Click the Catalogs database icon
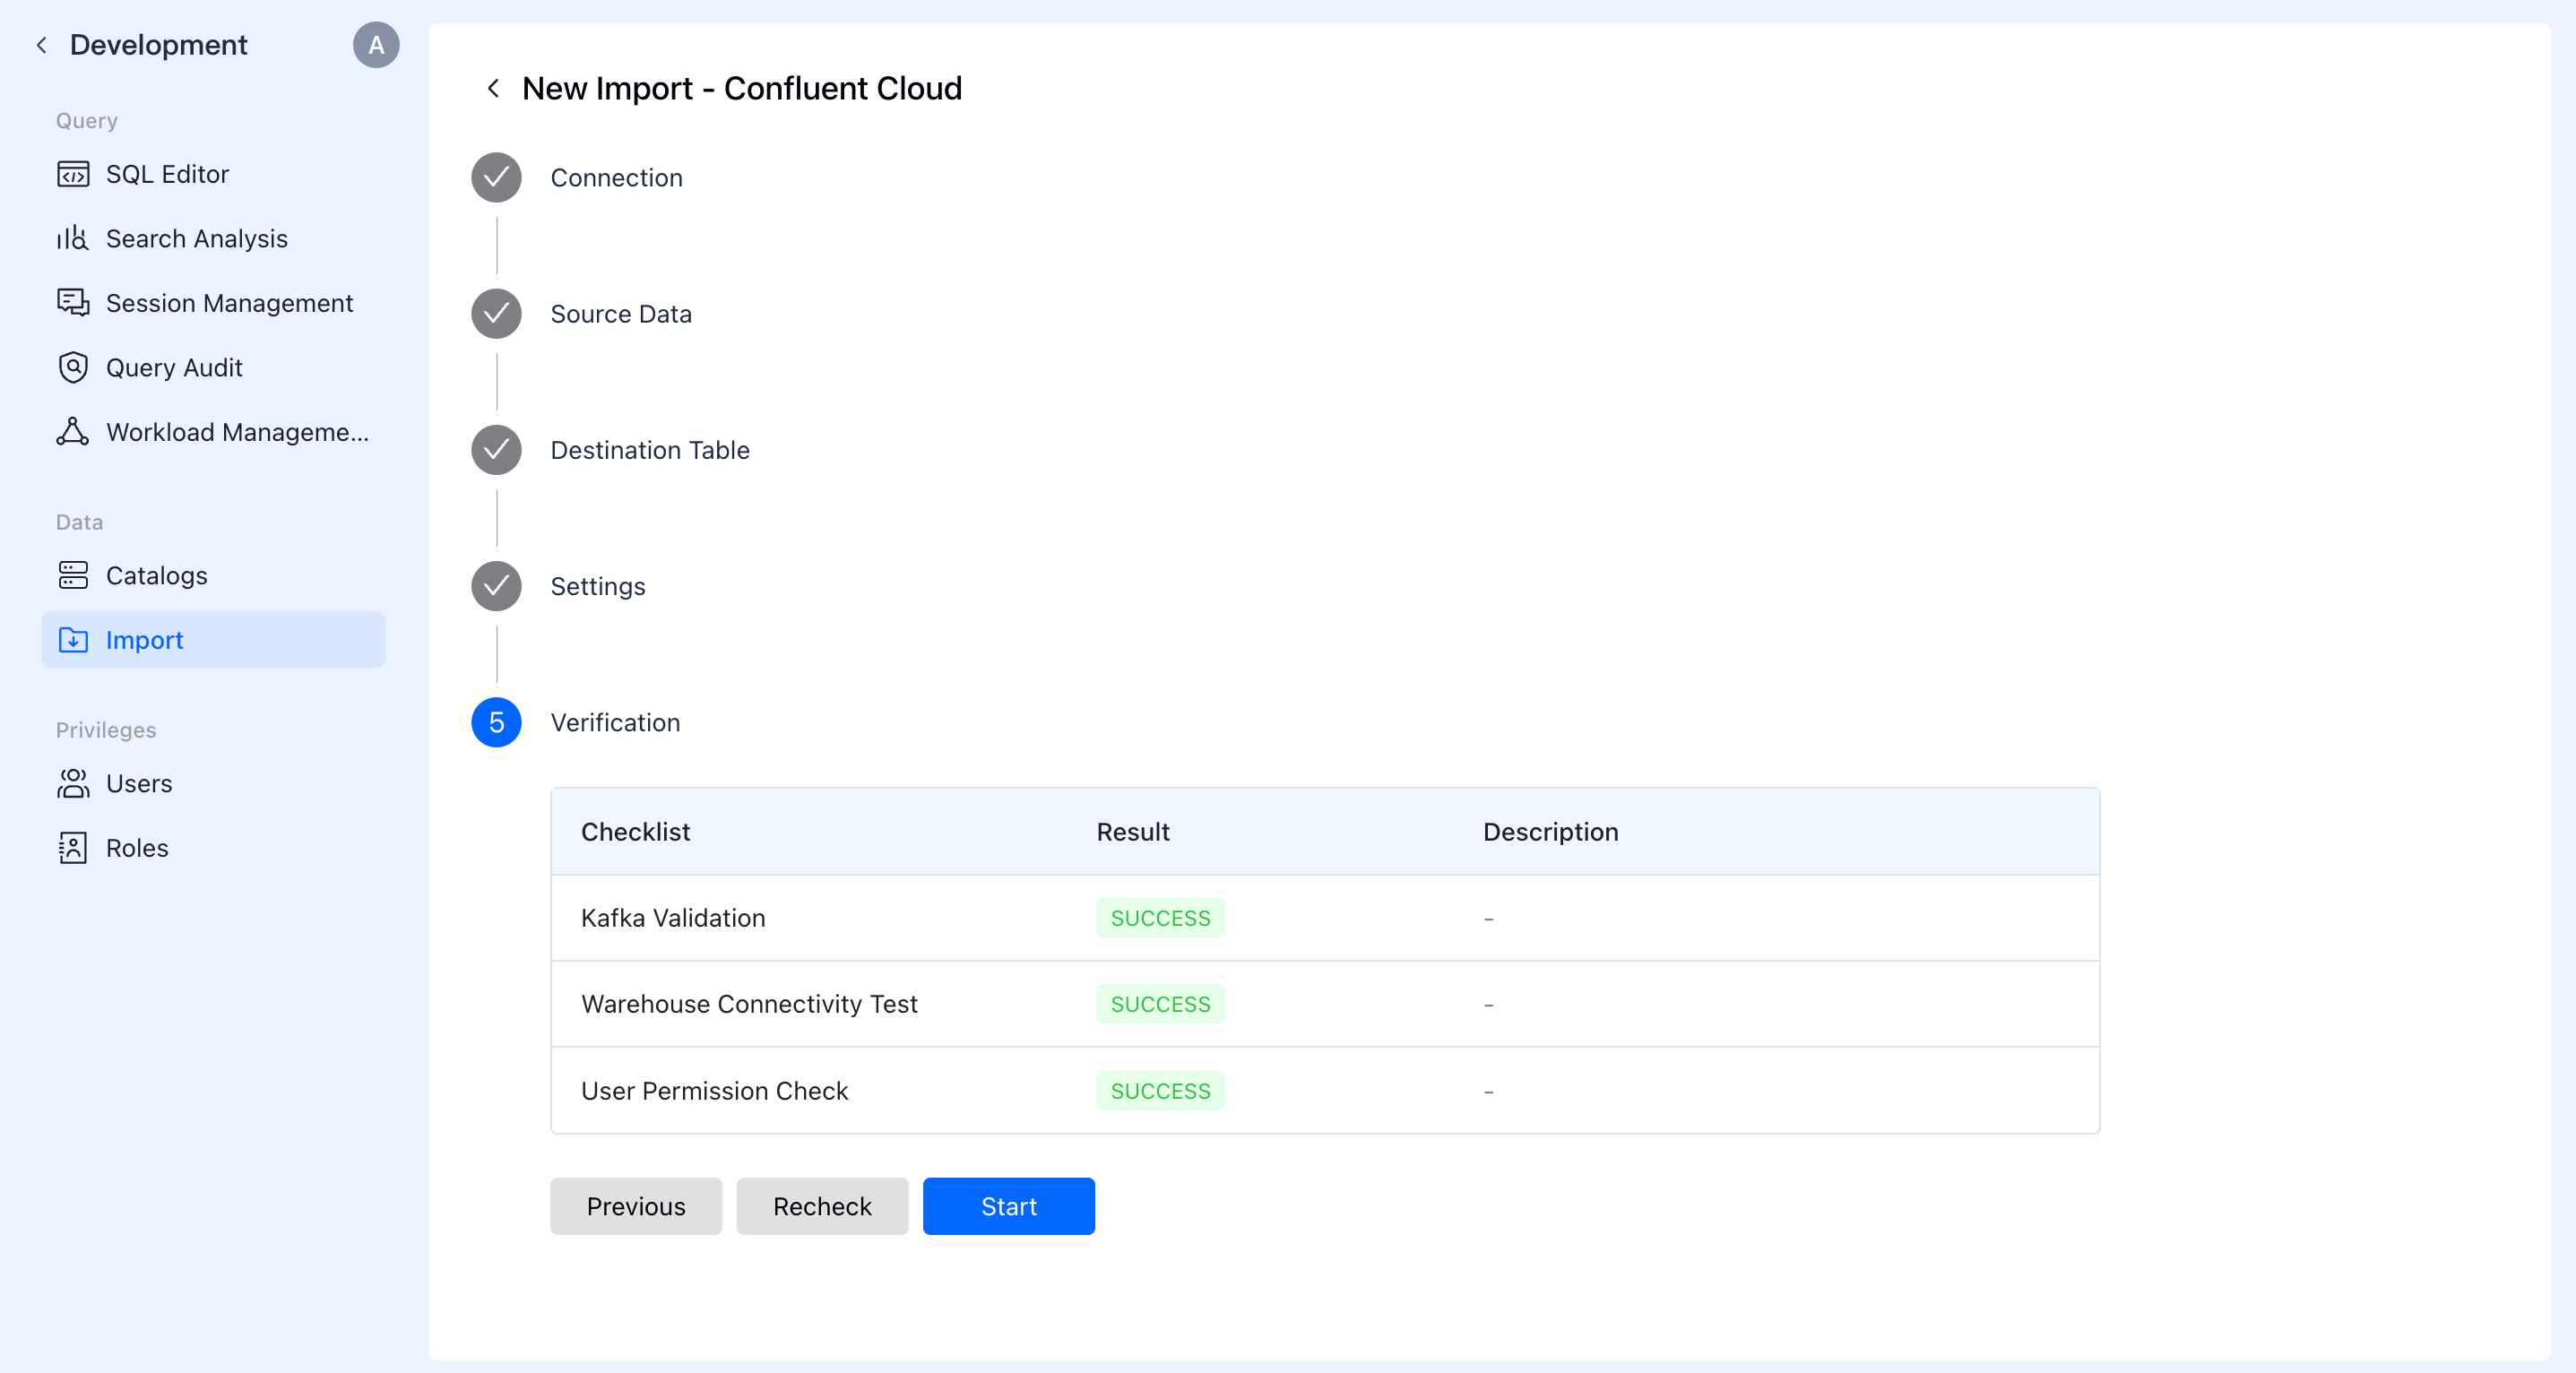Viewport: 2576px width, 1373px height. (x=73, y=576)
